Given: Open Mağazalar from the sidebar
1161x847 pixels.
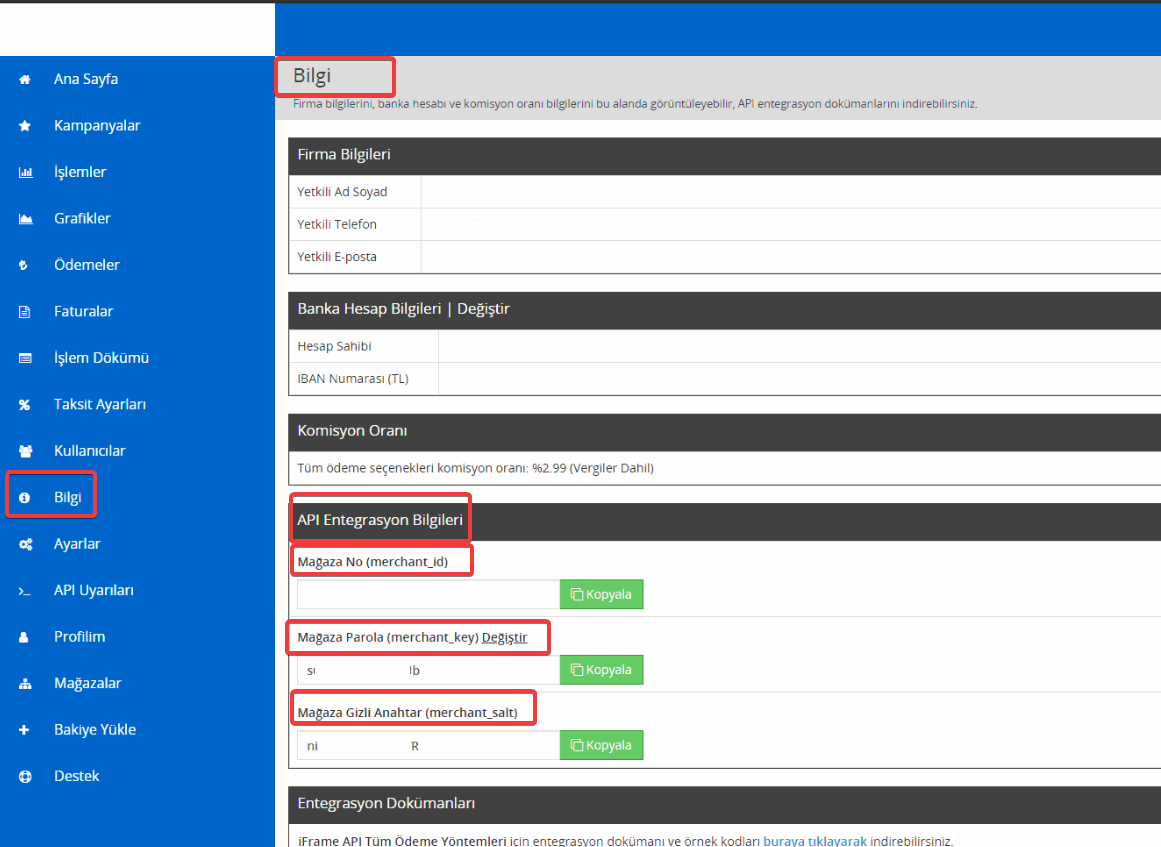Looking at the screenshot, I should (87, 683).
